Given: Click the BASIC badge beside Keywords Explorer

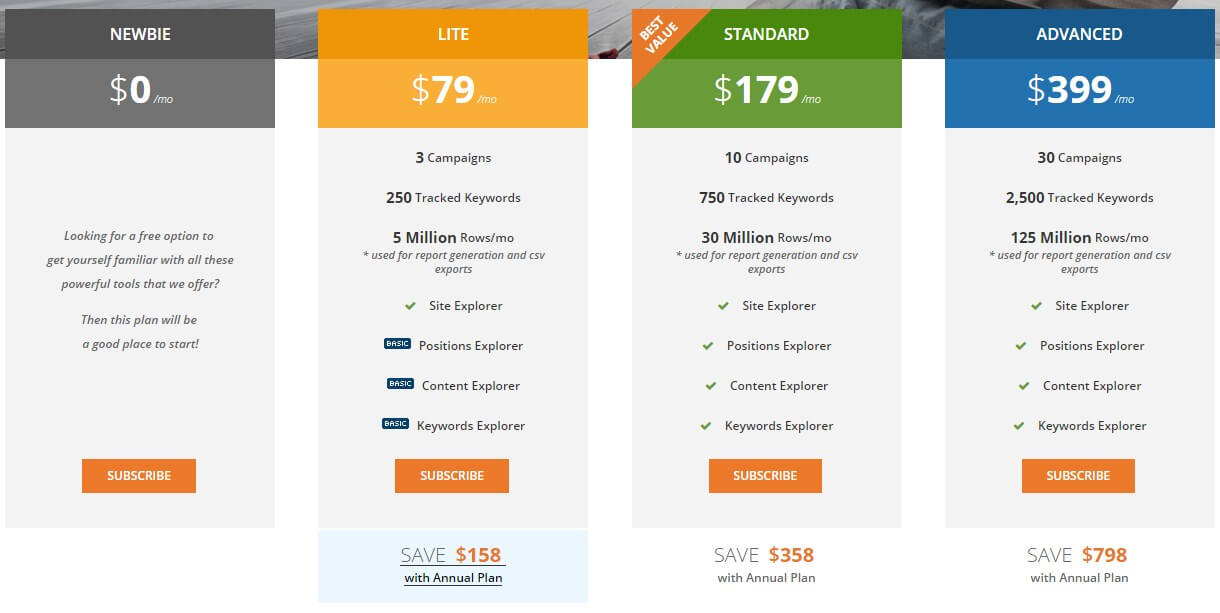Looking at the screenshot, I should pyautogui.click(x=395, y=424).
